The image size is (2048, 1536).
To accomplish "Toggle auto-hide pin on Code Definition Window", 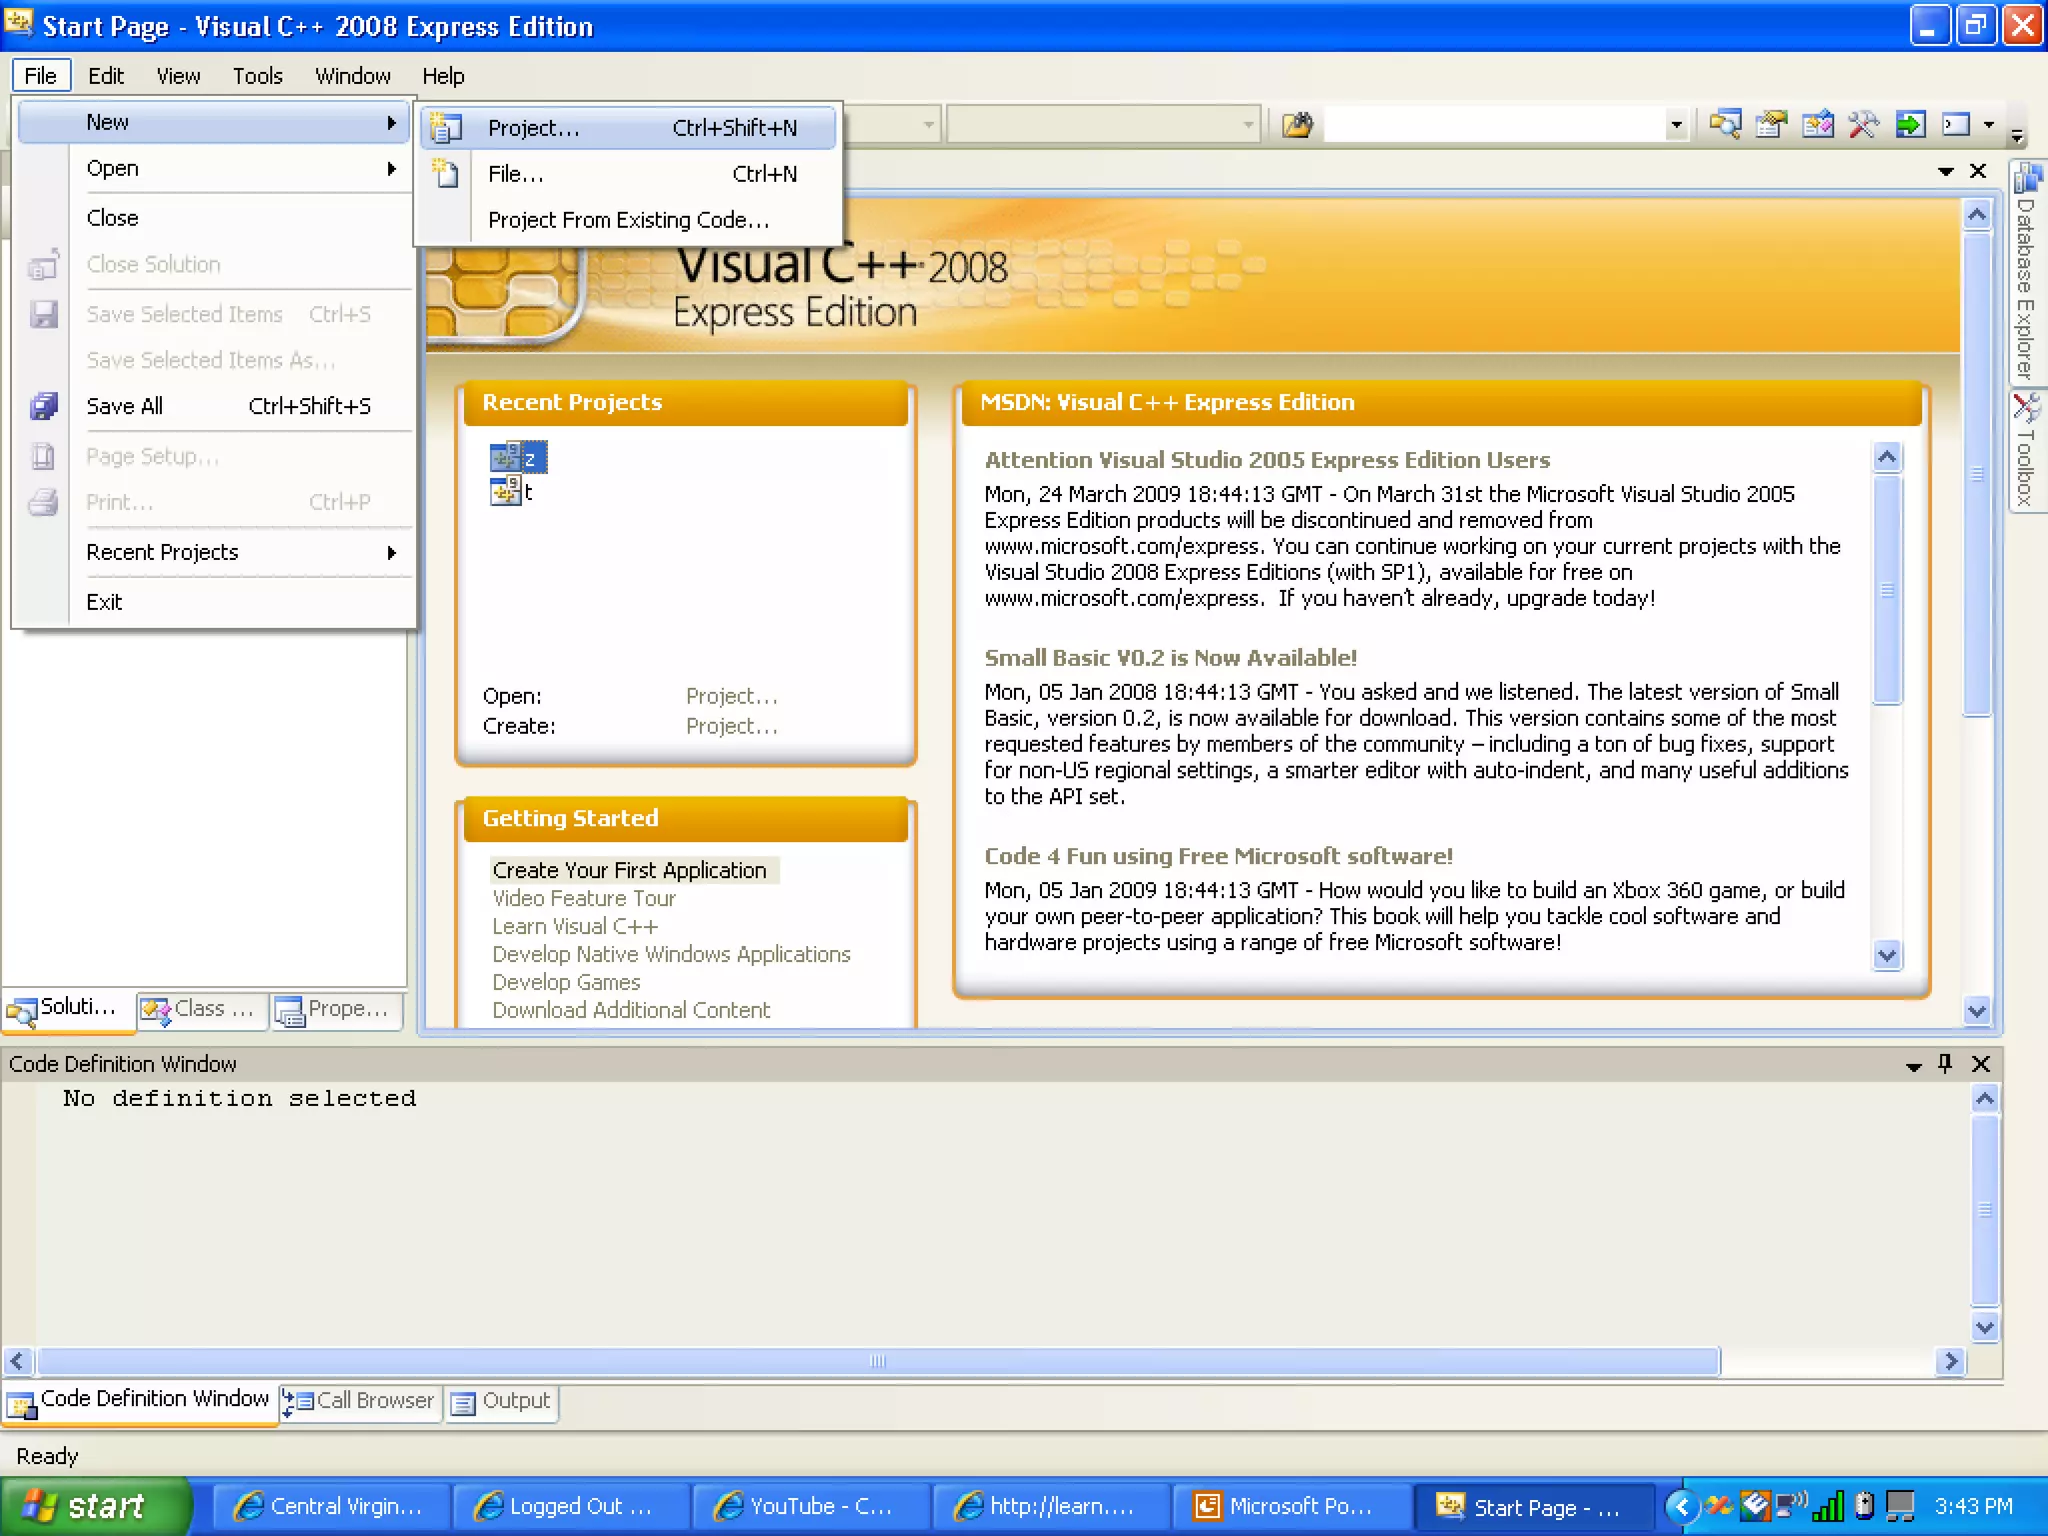I will (1945, 1063).
